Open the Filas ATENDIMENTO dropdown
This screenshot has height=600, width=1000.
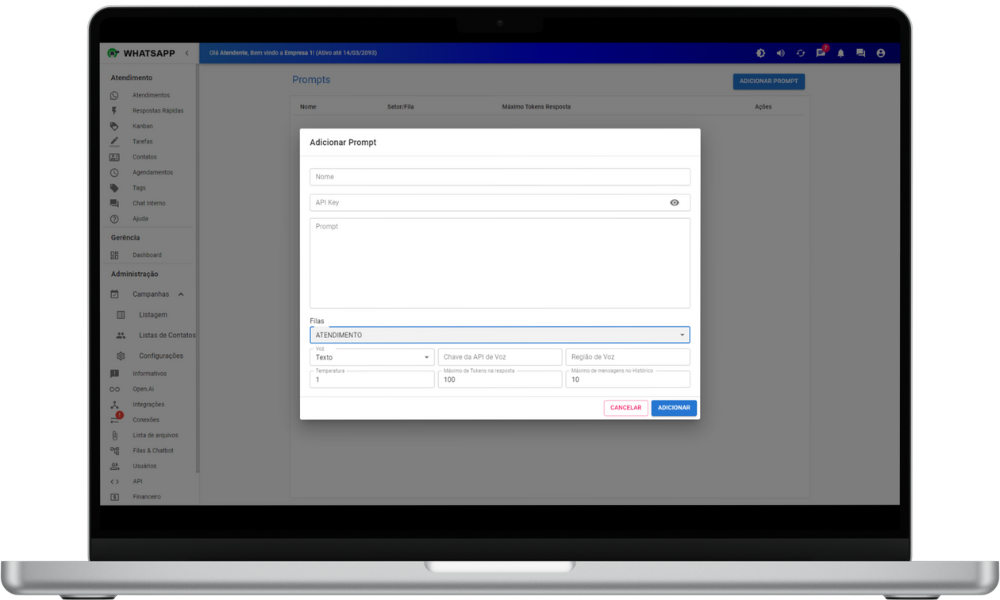pyautogui.click(x=499, y=335)
